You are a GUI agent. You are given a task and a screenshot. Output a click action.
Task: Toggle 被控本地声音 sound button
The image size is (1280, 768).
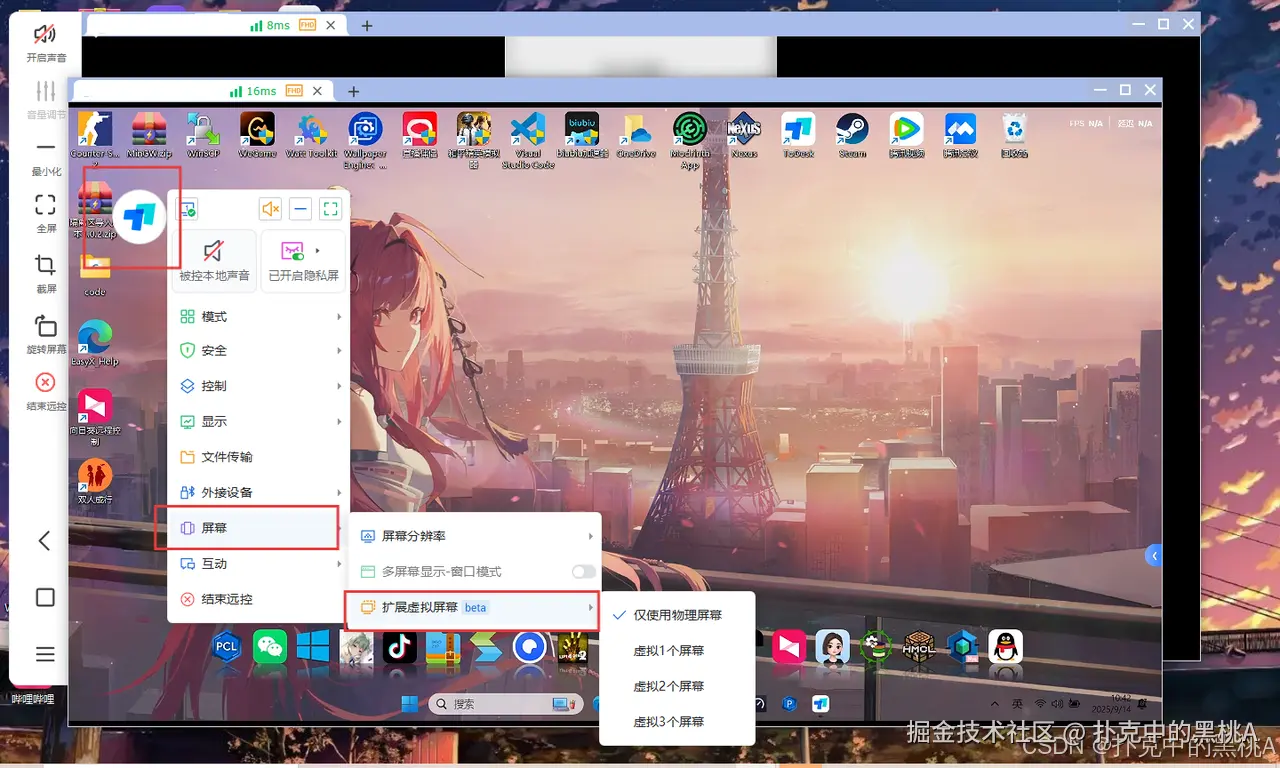[213, 259]
